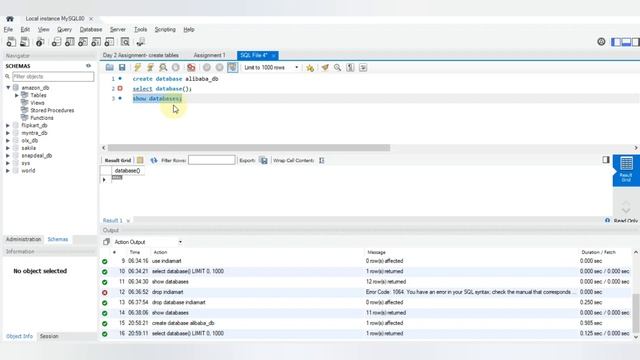The image size is (640, 360).
Task: Expand the olx_db schema
Action: pos(8,140)
